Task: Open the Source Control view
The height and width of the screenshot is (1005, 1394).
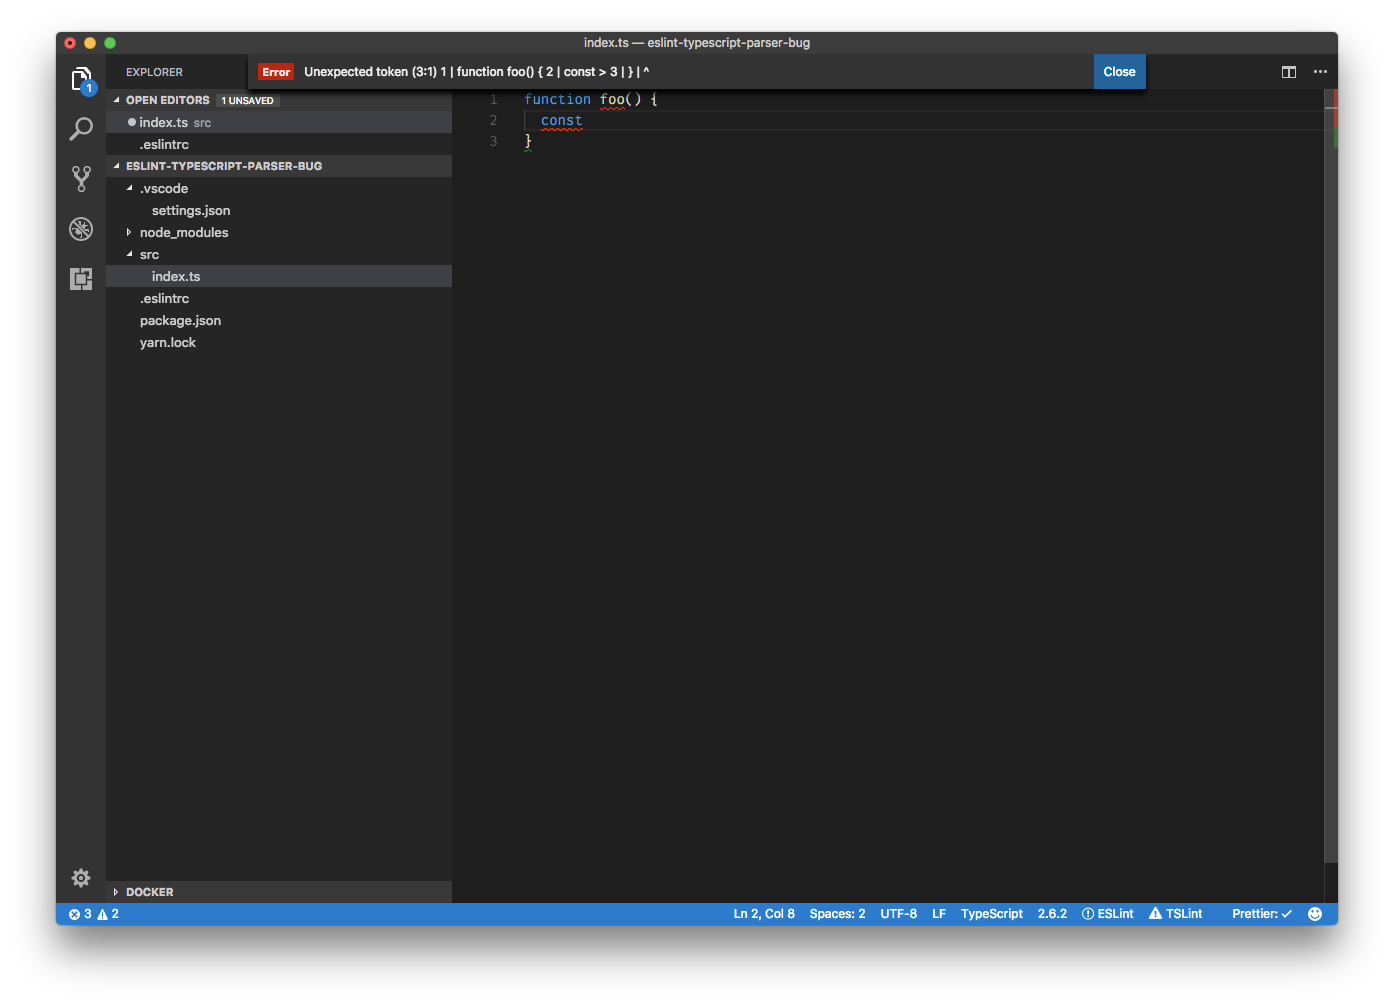Action: pyautogui.click(x=81, y=179)
